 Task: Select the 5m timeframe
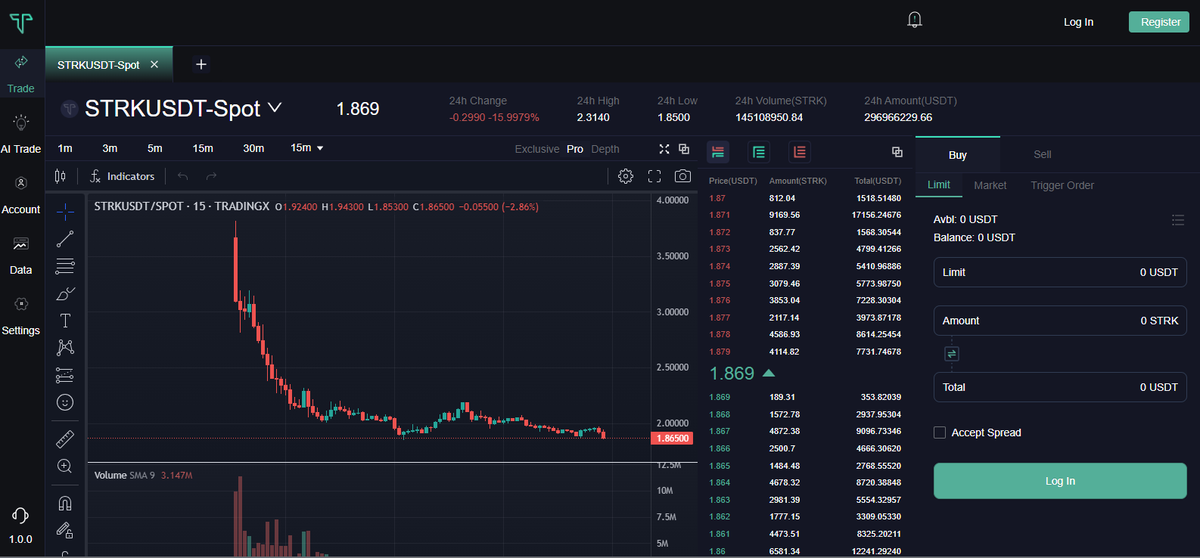[155, 148]
